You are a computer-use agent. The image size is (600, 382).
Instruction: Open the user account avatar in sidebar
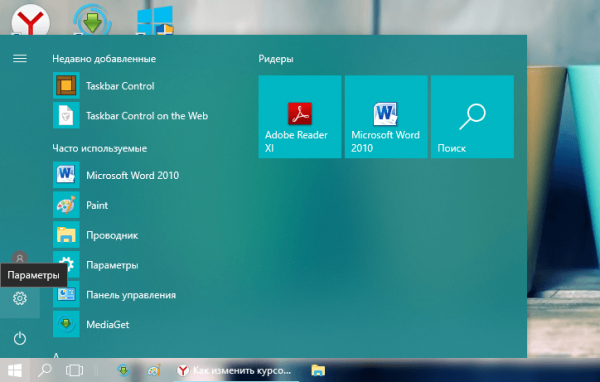(x=20, y=258)
